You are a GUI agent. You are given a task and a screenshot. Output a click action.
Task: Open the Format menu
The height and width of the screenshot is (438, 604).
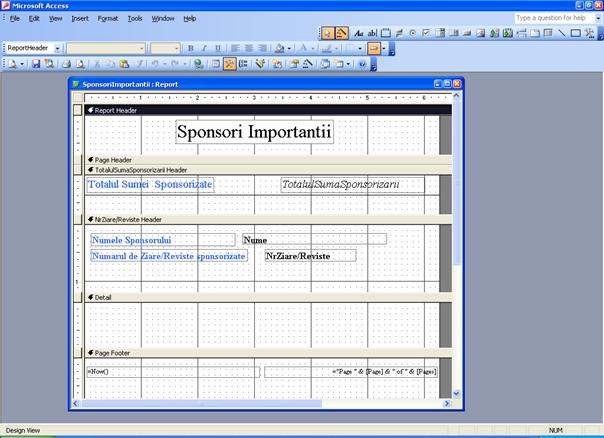(x=106, y=18)
